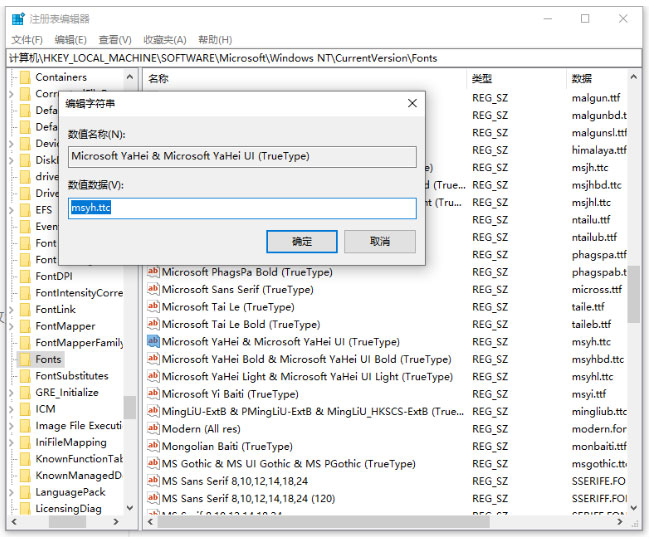The width and height of the screenshot is (650, 539).
Task: Expand the EFS tree node
Action: 12,210
